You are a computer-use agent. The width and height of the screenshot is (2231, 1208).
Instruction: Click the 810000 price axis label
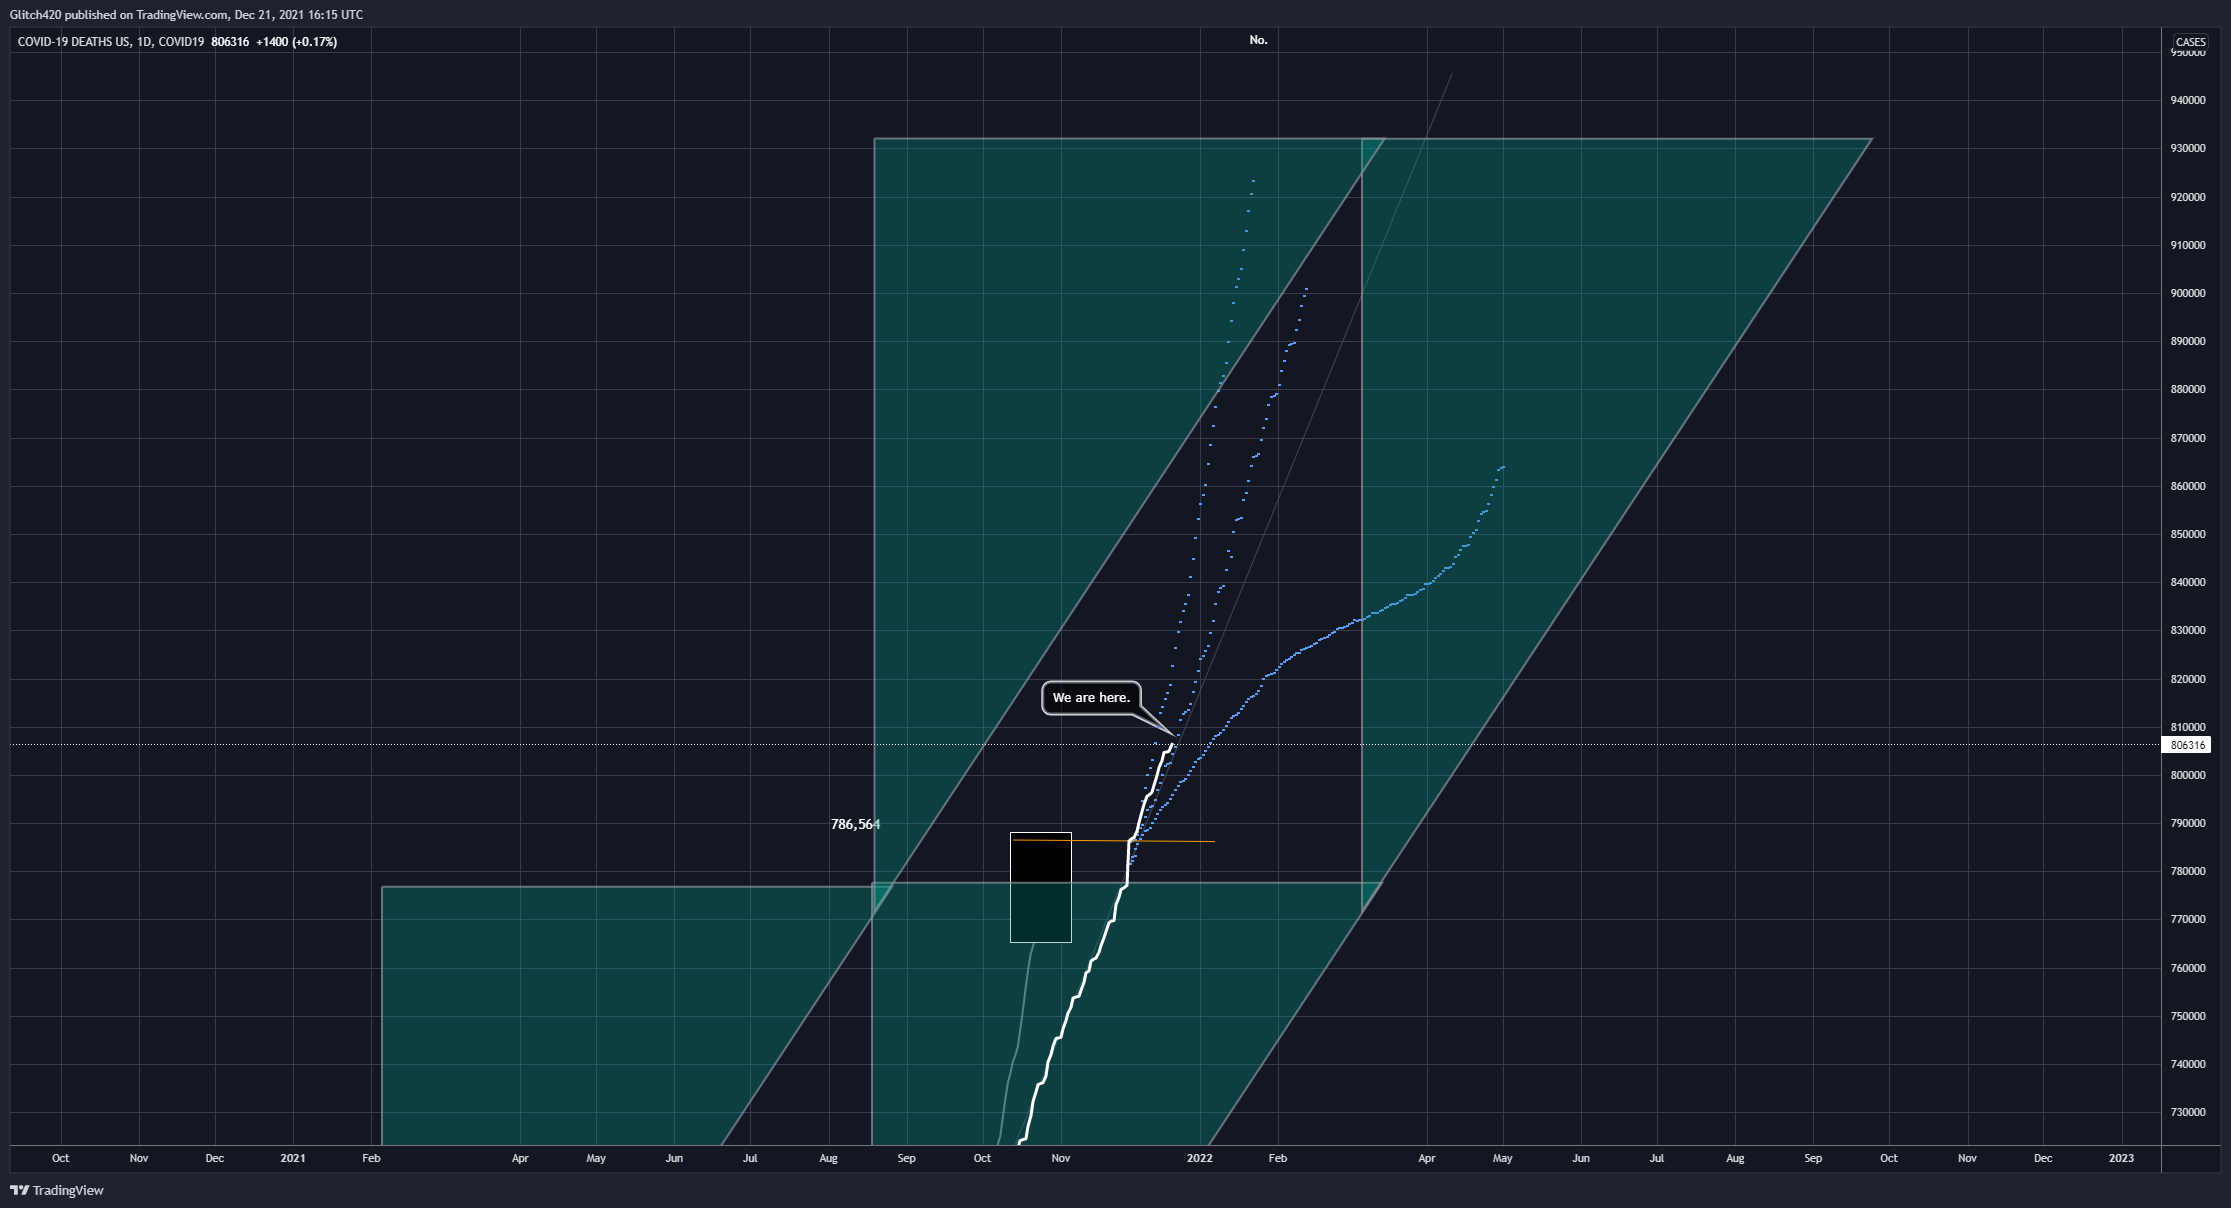point(2187,727)
